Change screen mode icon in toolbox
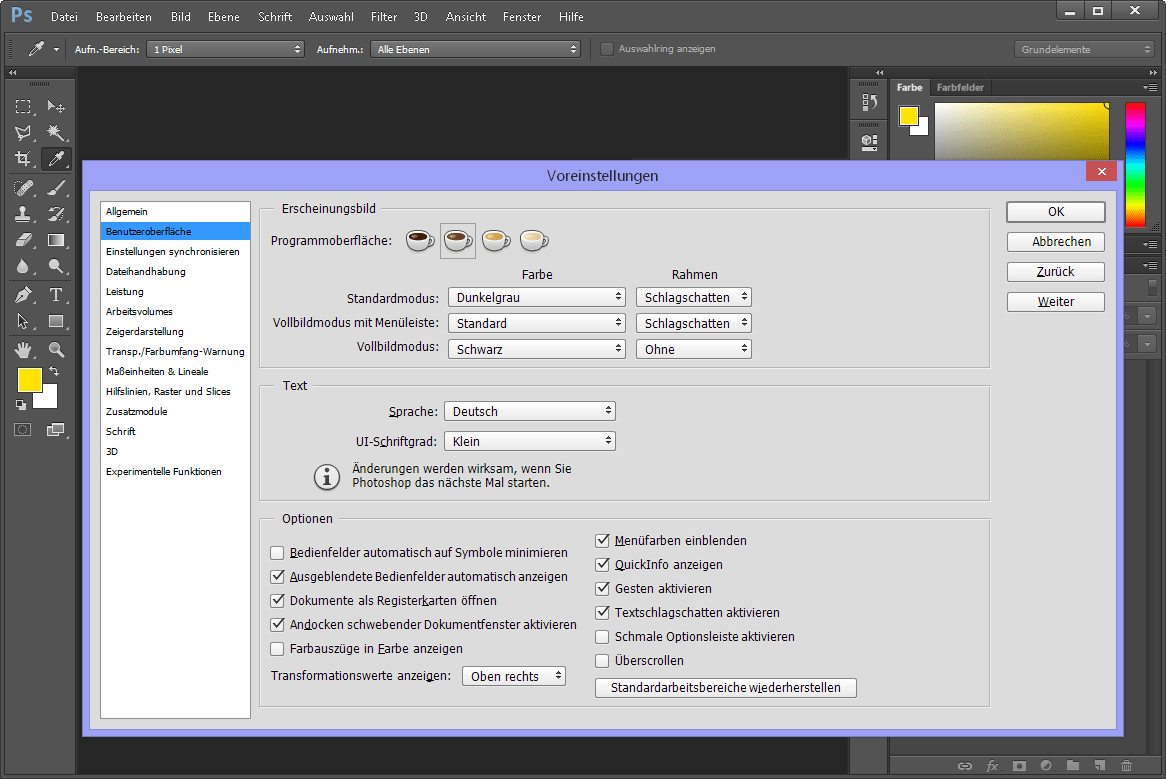The image size is (1166, 779). pos(56,430)
